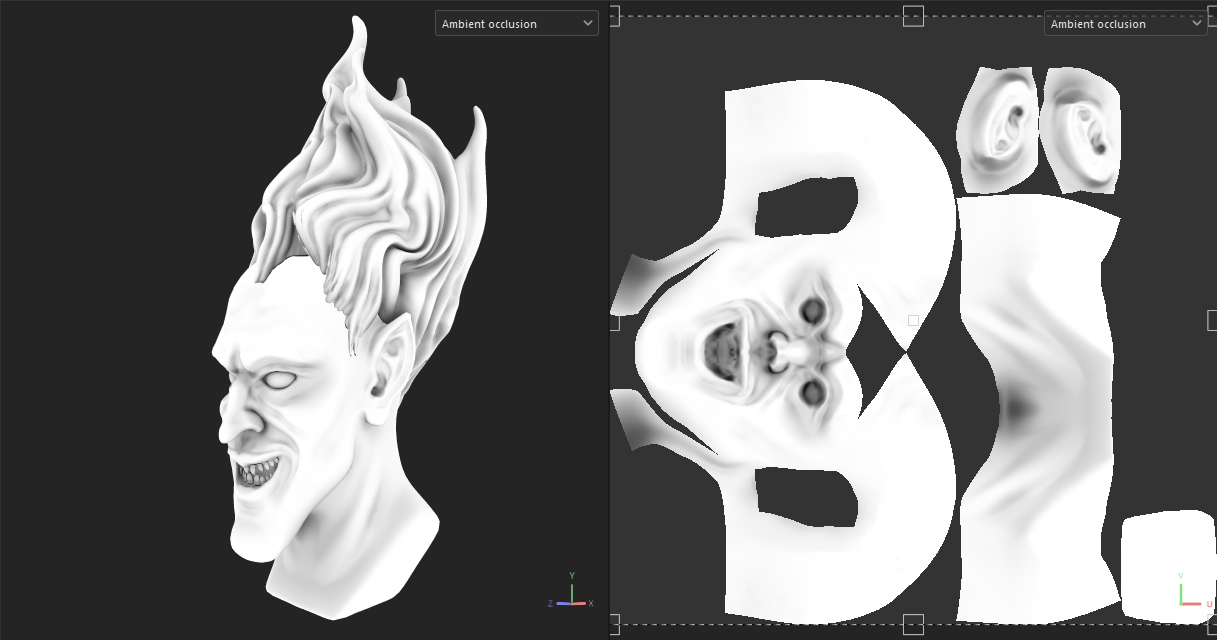Click the XYZ axis gizmo in 3D view

[571, 595]
